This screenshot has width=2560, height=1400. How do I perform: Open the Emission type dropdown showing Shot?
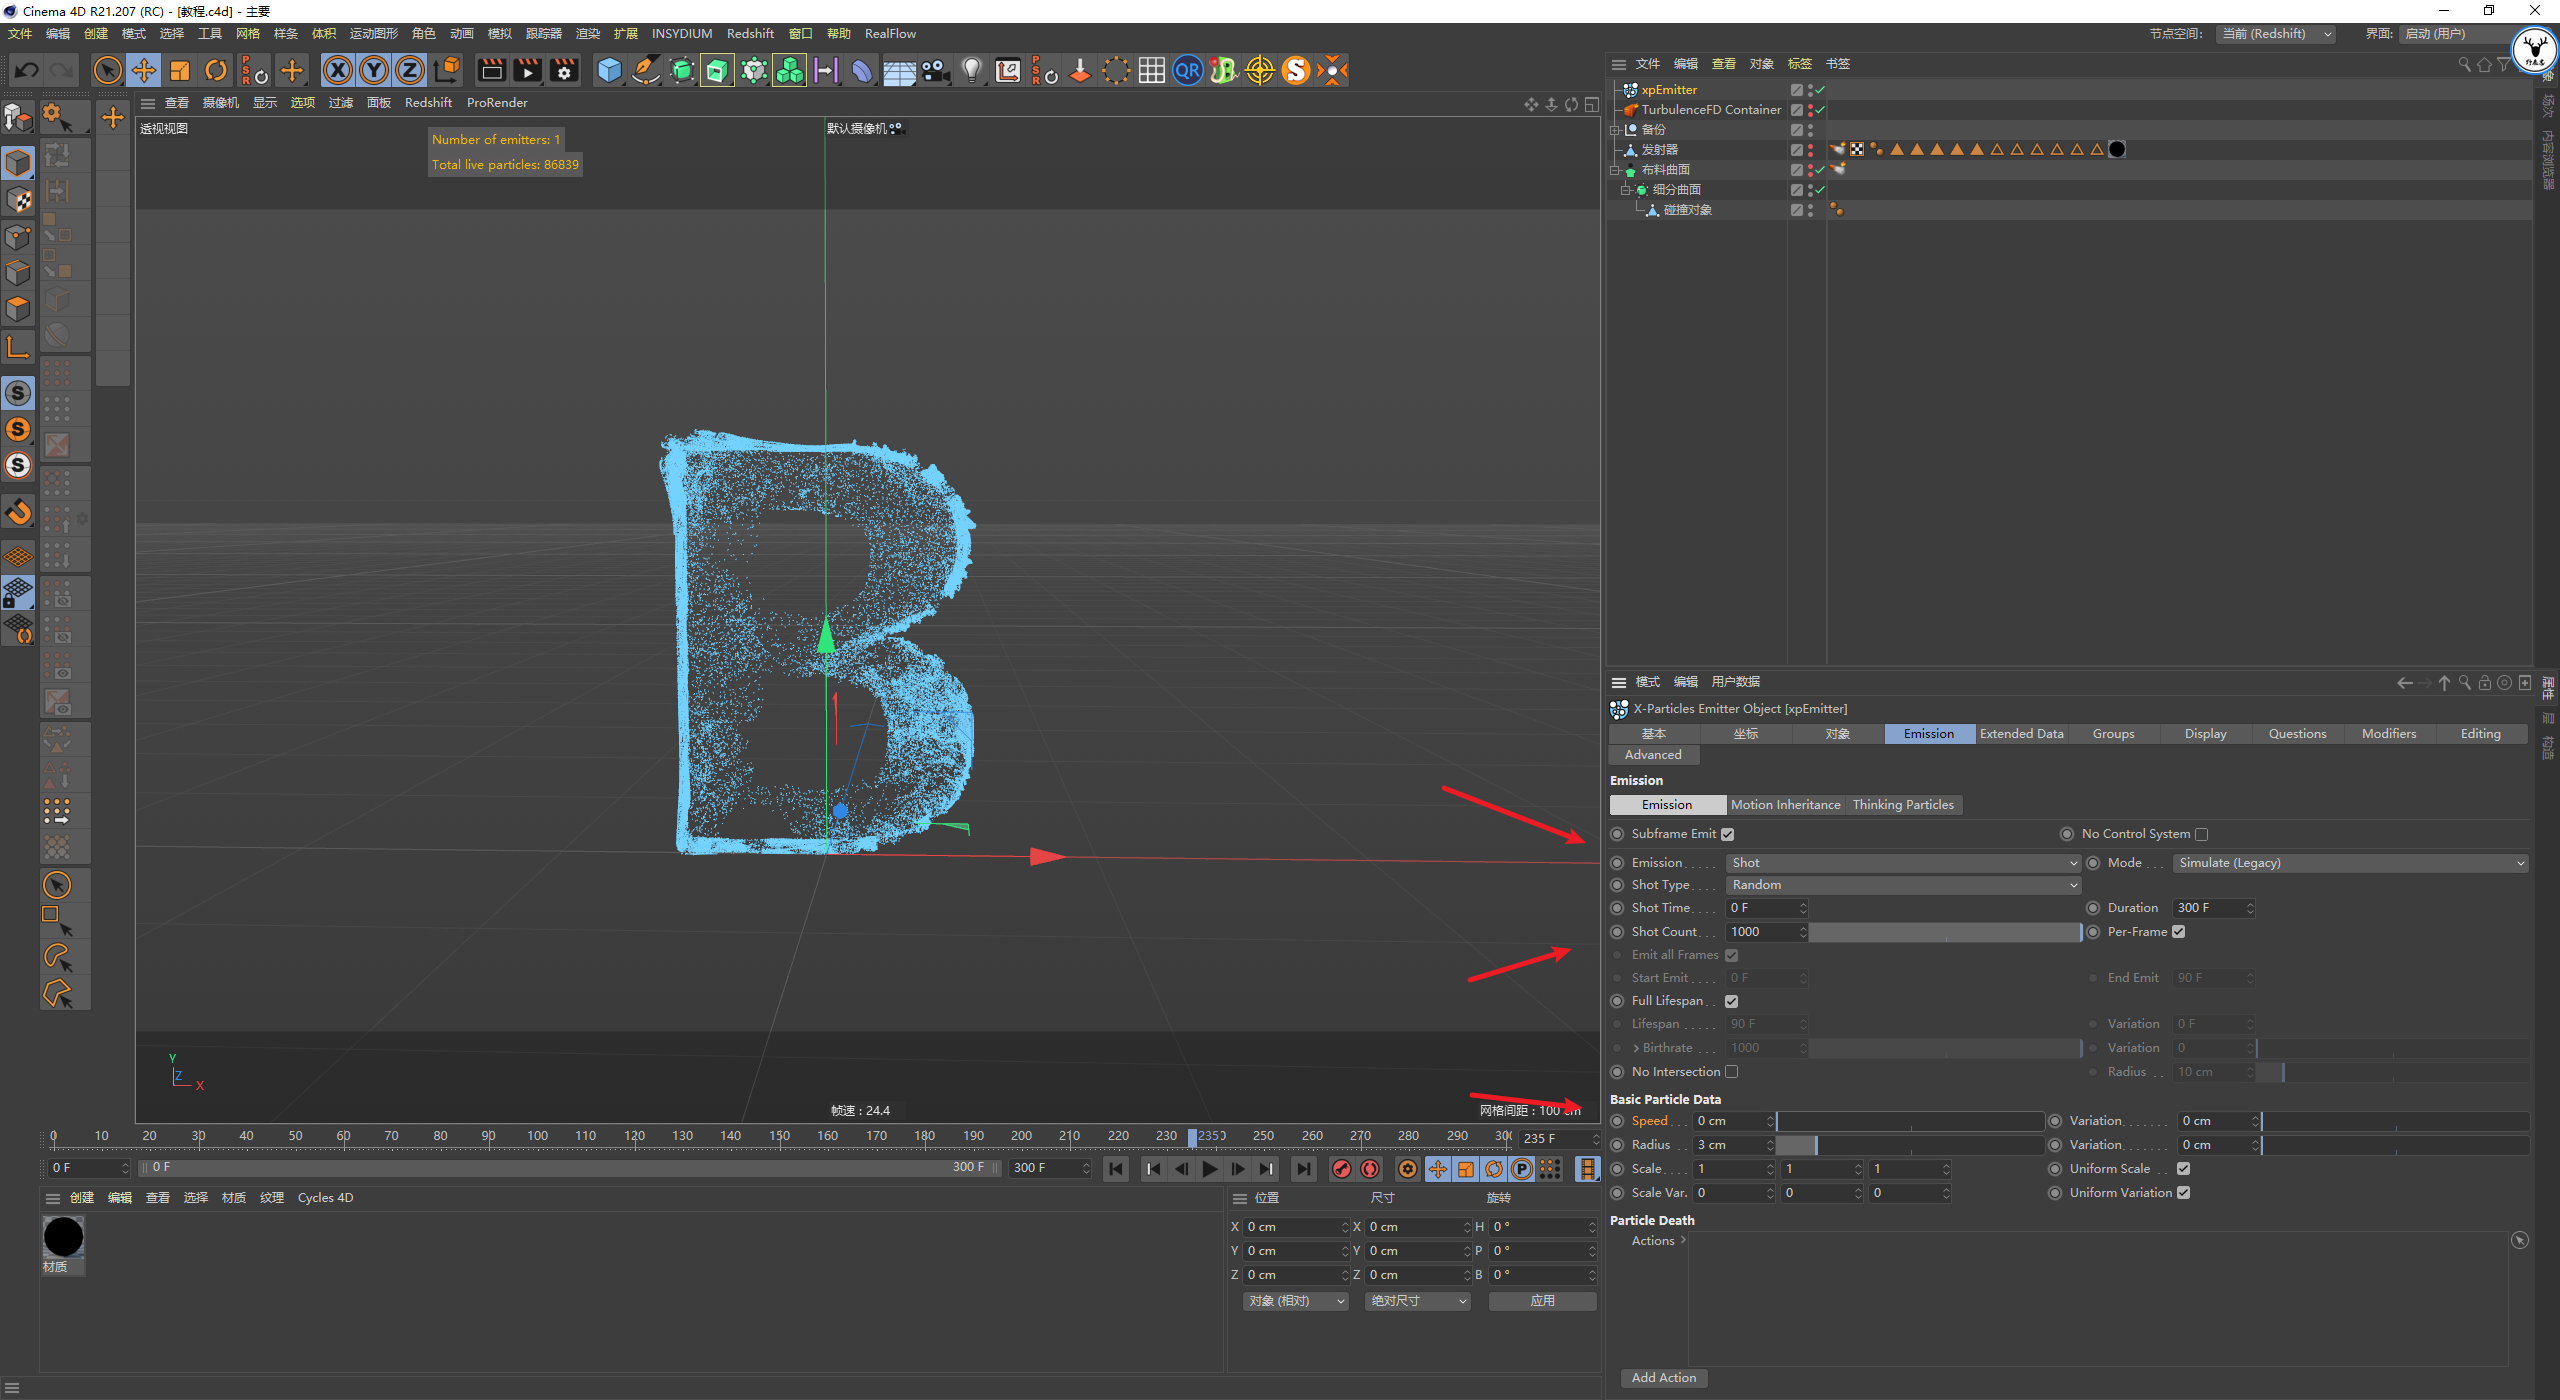(1902, 863)
